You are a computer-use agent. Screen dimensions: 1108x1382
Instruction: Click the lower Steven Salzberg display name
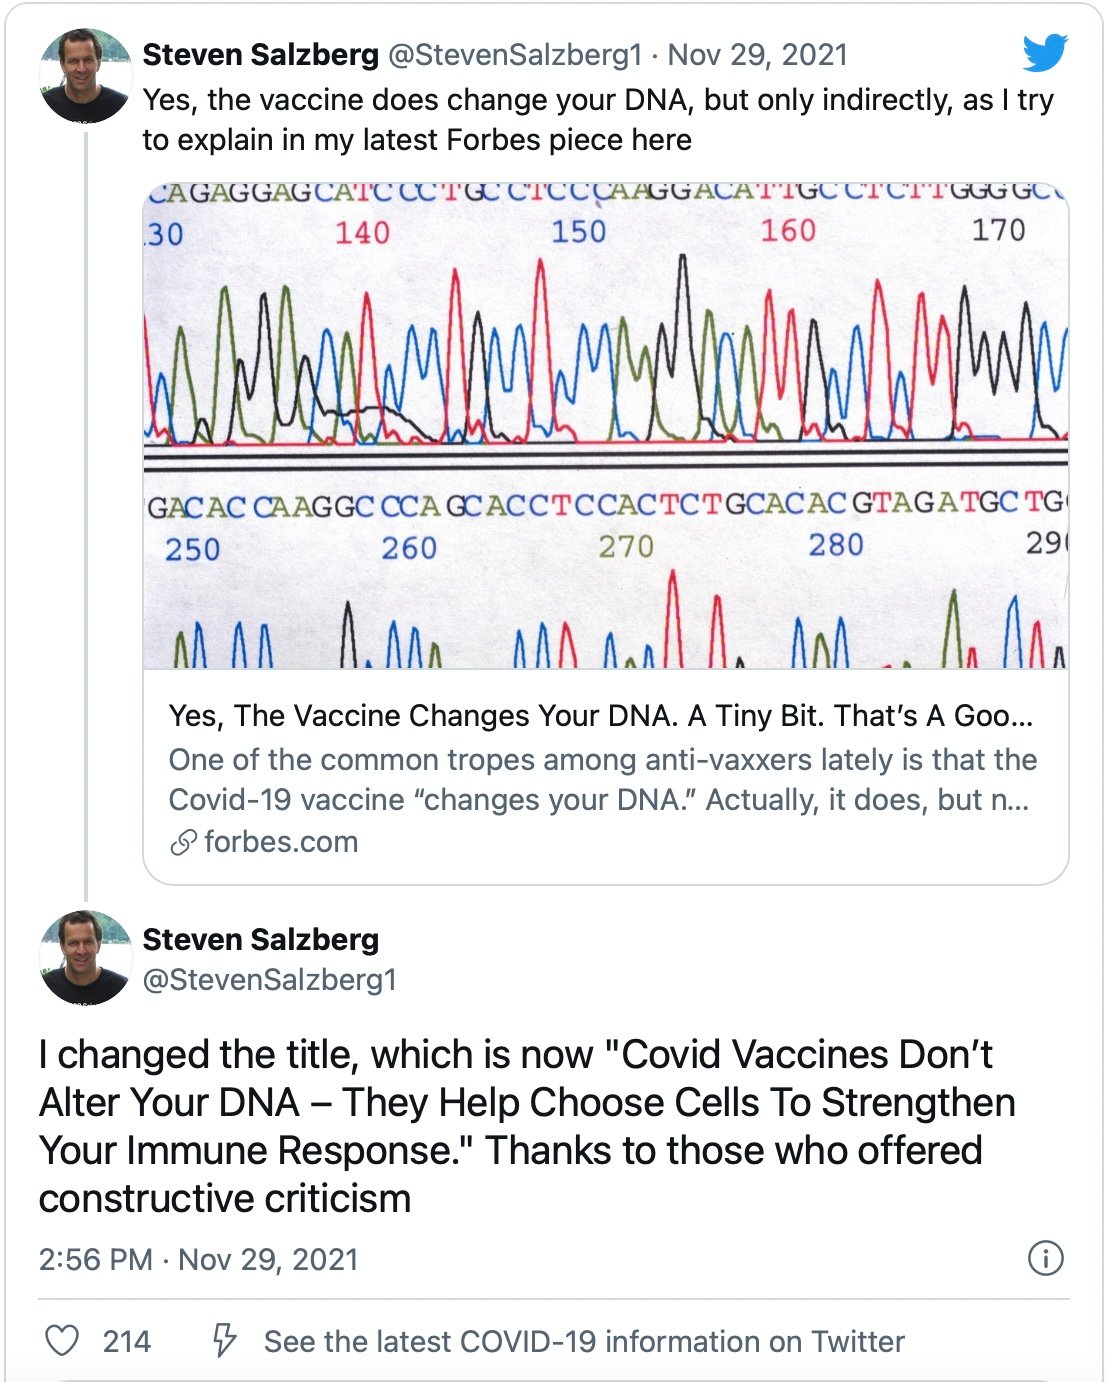point(260,939)
